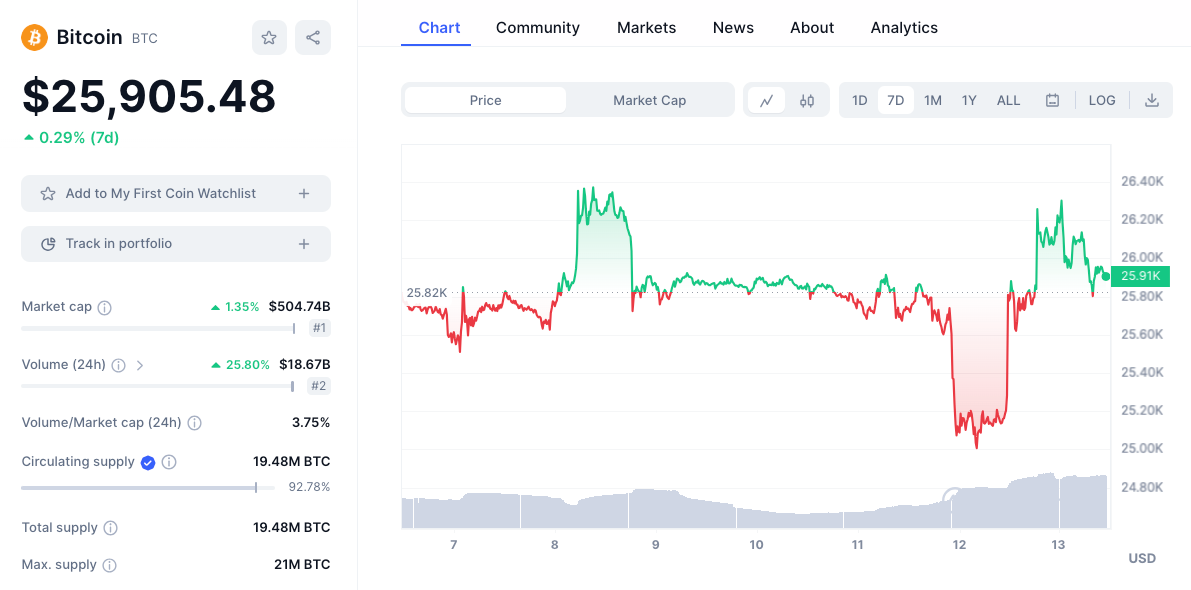Click the 3.75% Volume/Market cap value

pyautogui.click(x=311, y=422)
